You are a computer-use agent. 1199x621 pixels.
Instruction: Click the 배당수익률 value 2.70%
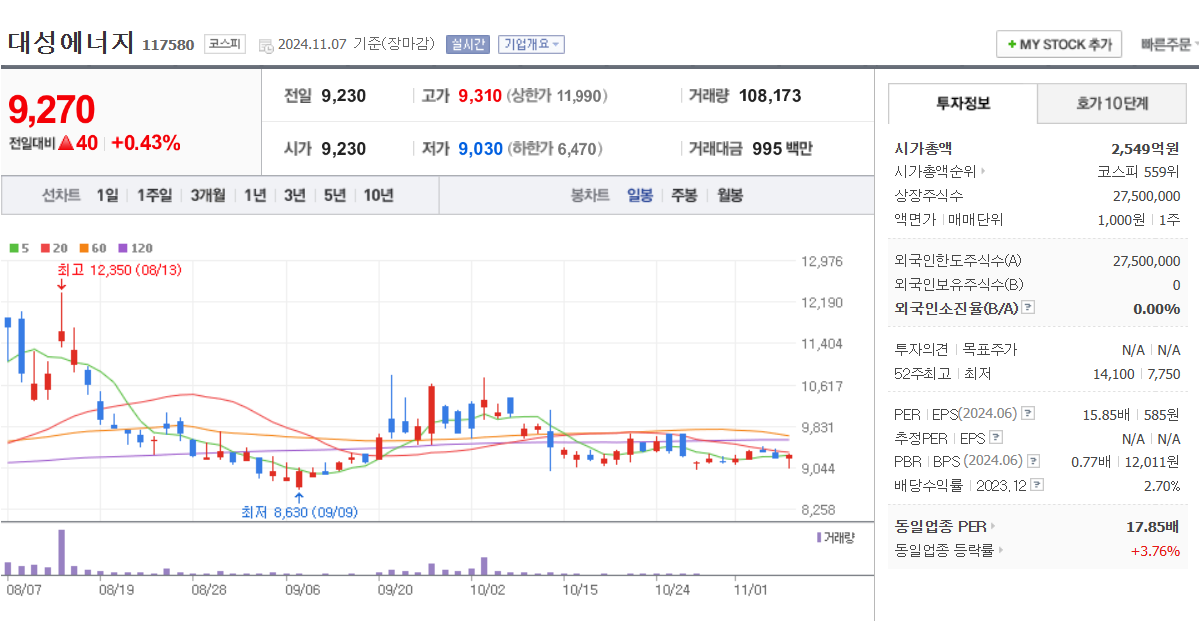click(x=1162, y=486)
